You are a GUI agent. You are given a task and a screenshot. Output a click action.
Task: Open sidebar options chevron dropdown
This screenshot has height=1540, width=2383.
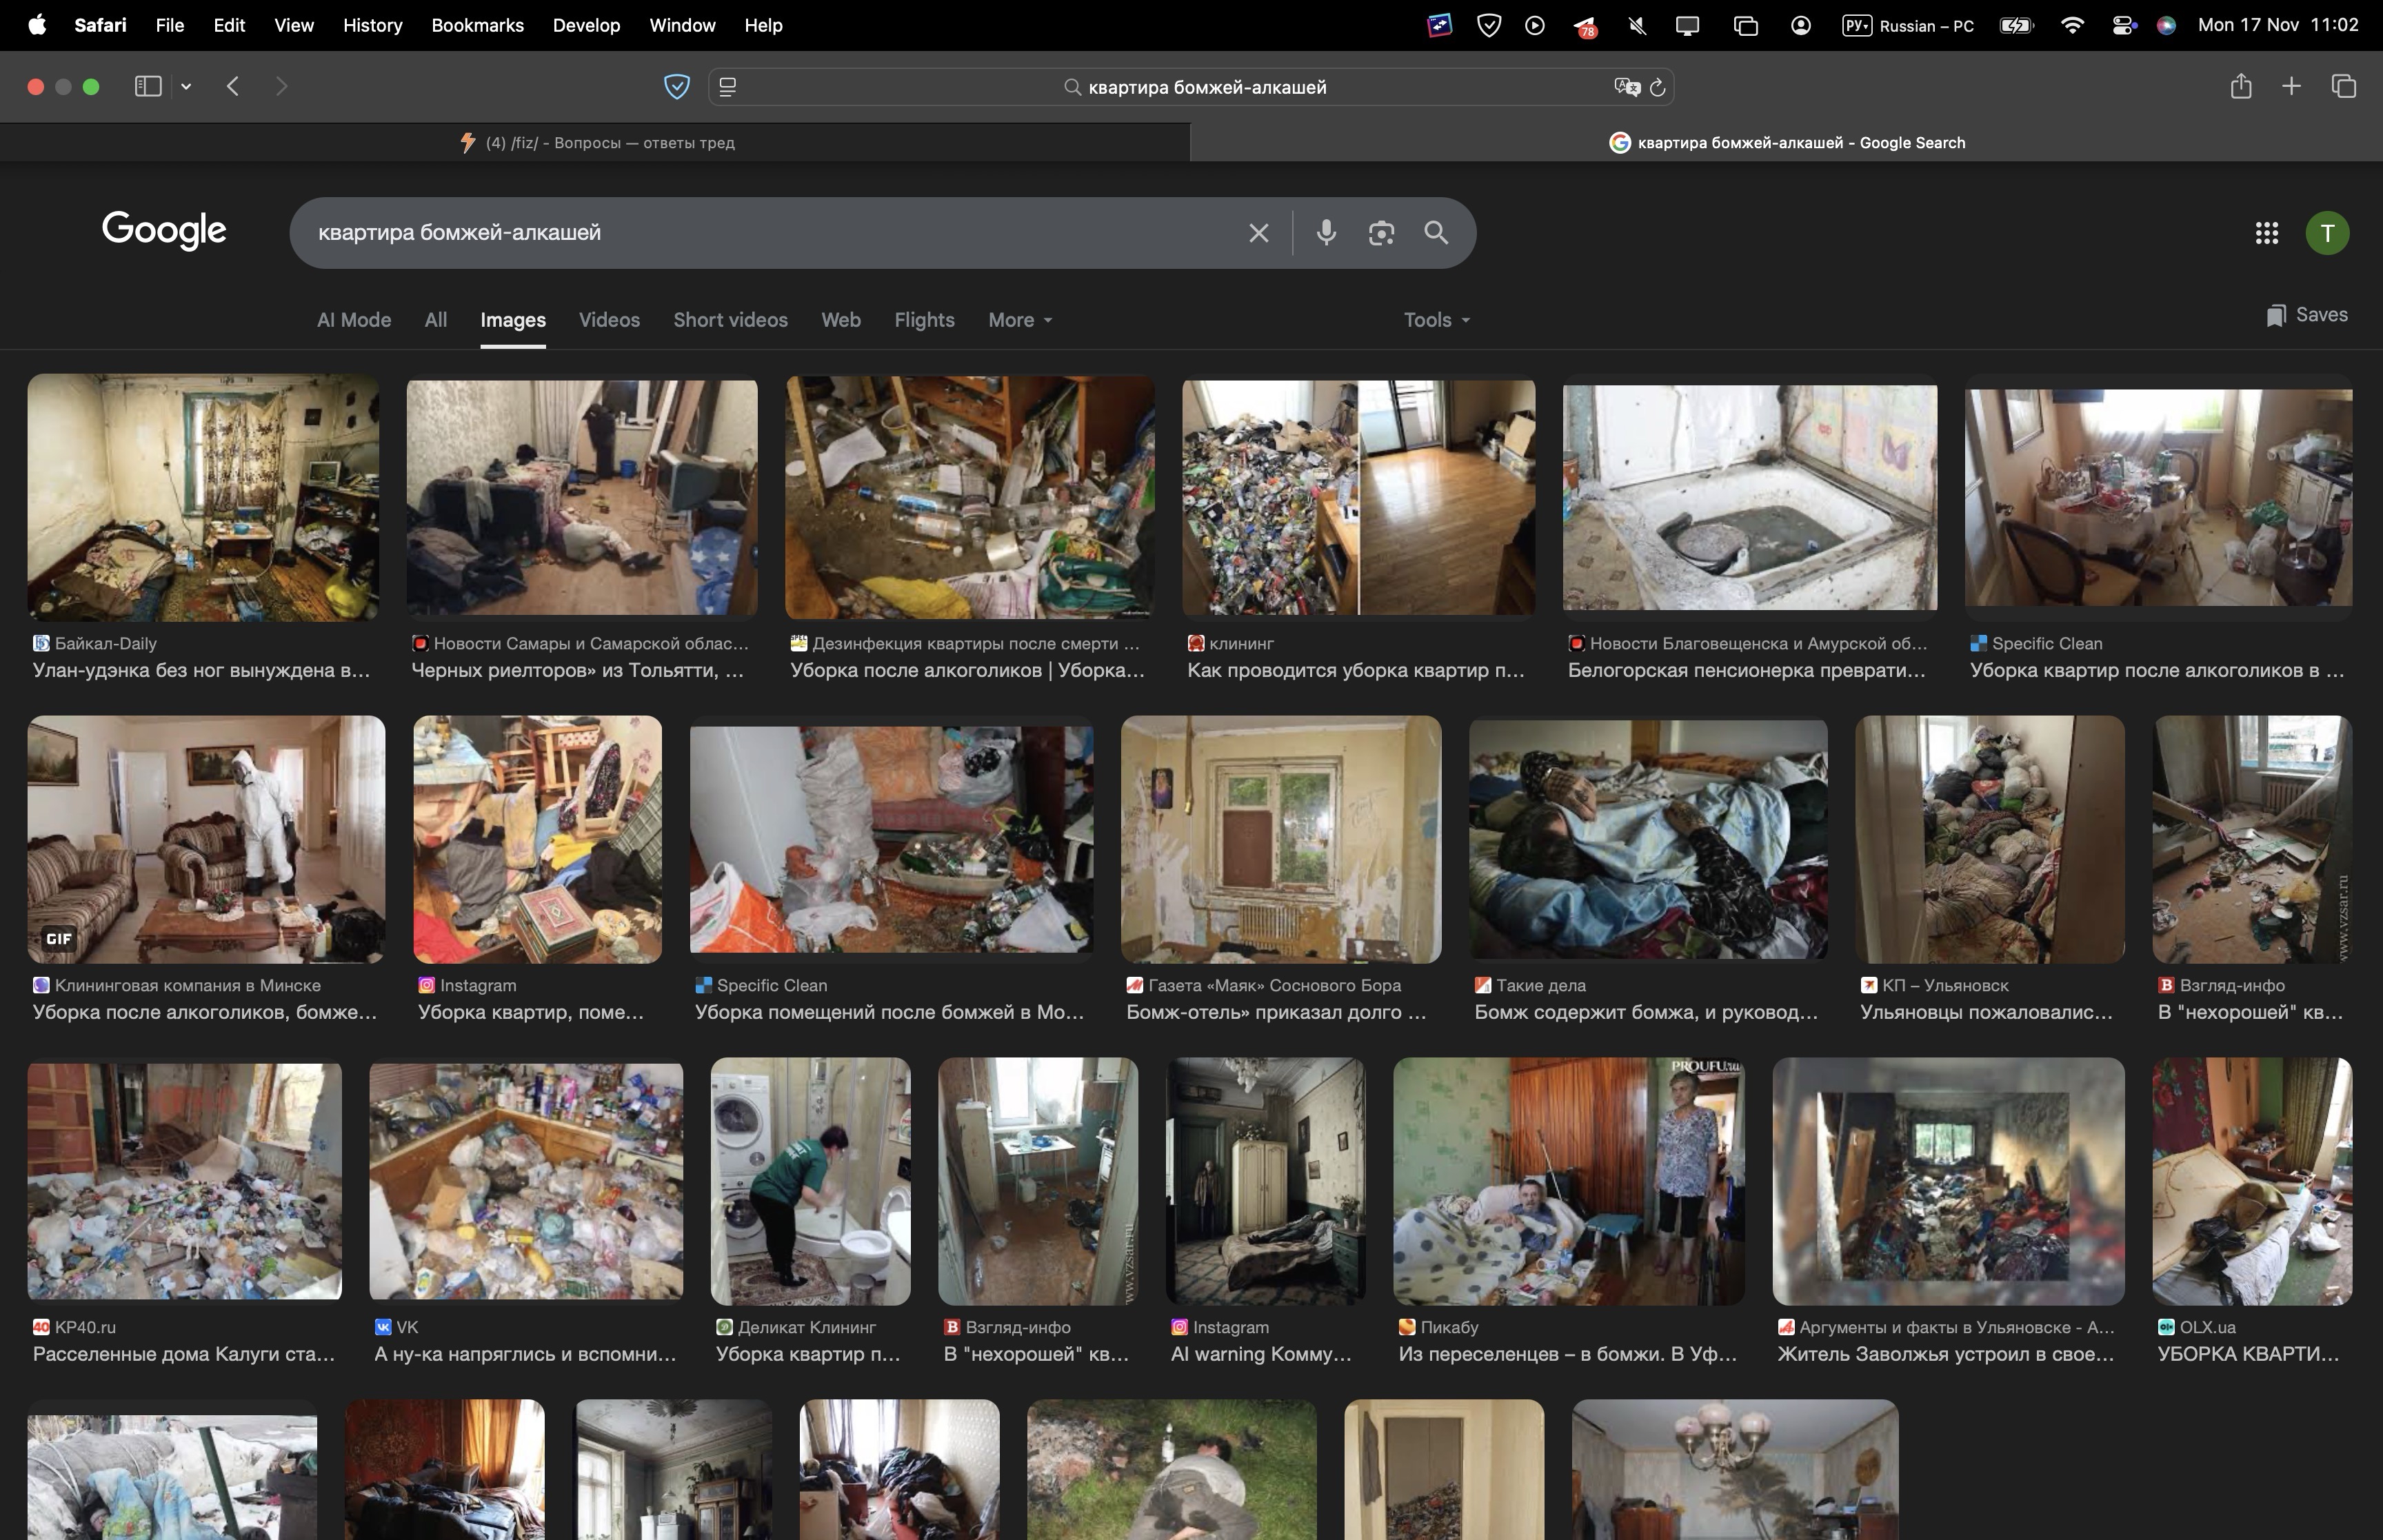186,87
